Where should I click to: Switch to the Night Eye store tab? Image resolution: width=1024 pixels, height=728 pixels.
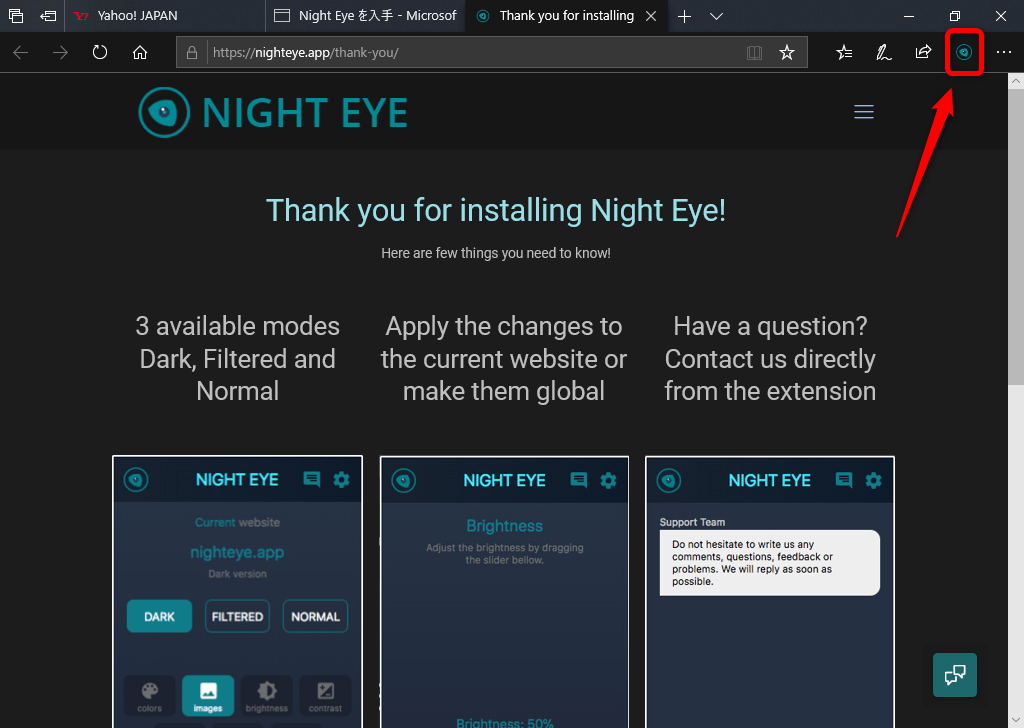[366, 16]
